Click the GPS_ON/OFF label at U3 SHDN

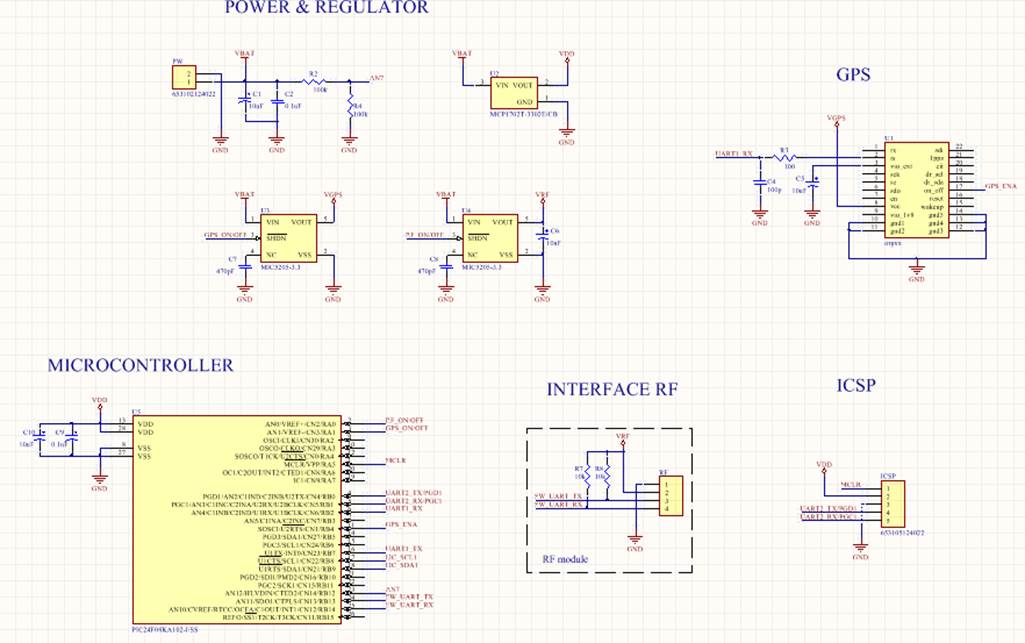pos(226,235)
